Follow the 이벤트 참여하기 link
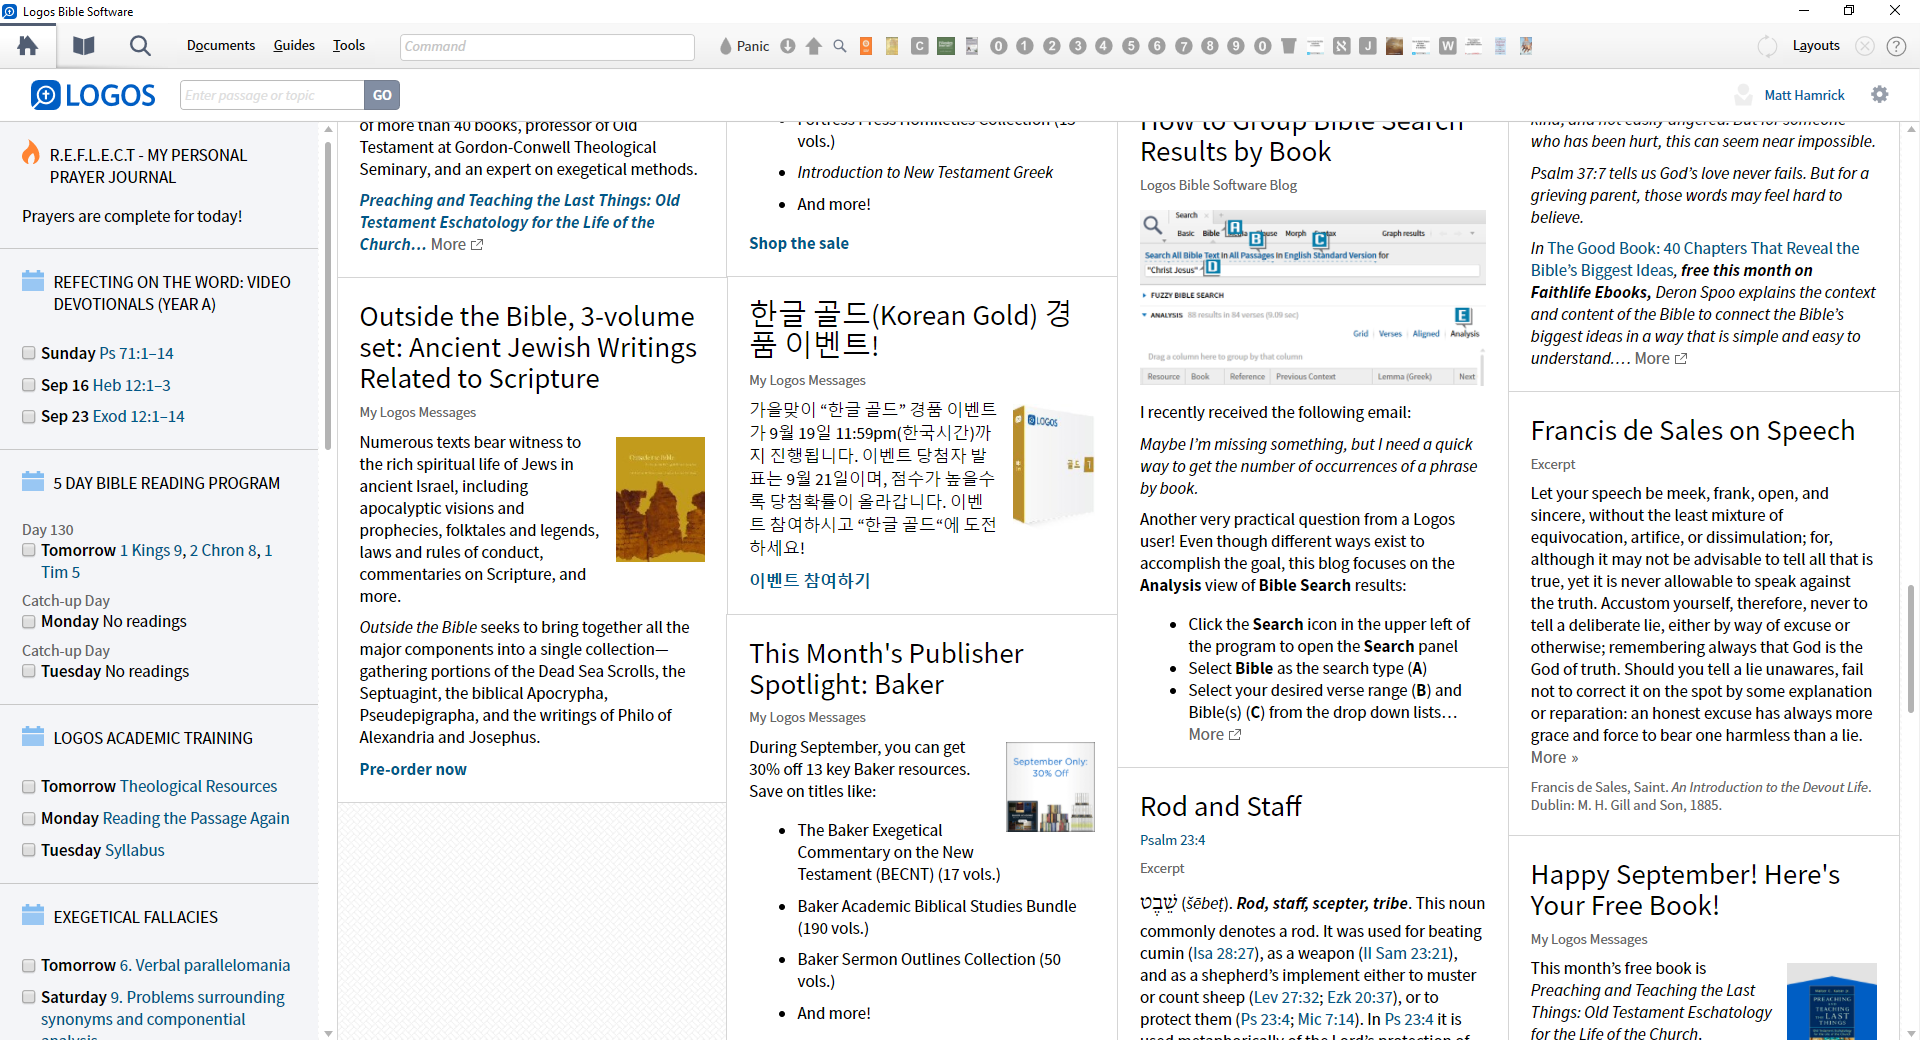 pyautogui.click(x=810, y=580)
